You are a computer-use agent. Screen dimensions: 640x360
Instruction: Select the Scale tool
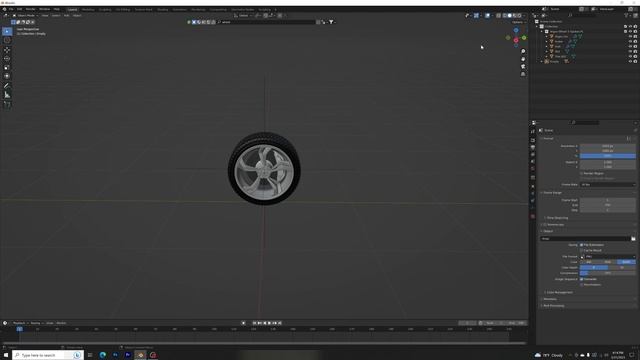pyautogui.click(x=7, y=67)
